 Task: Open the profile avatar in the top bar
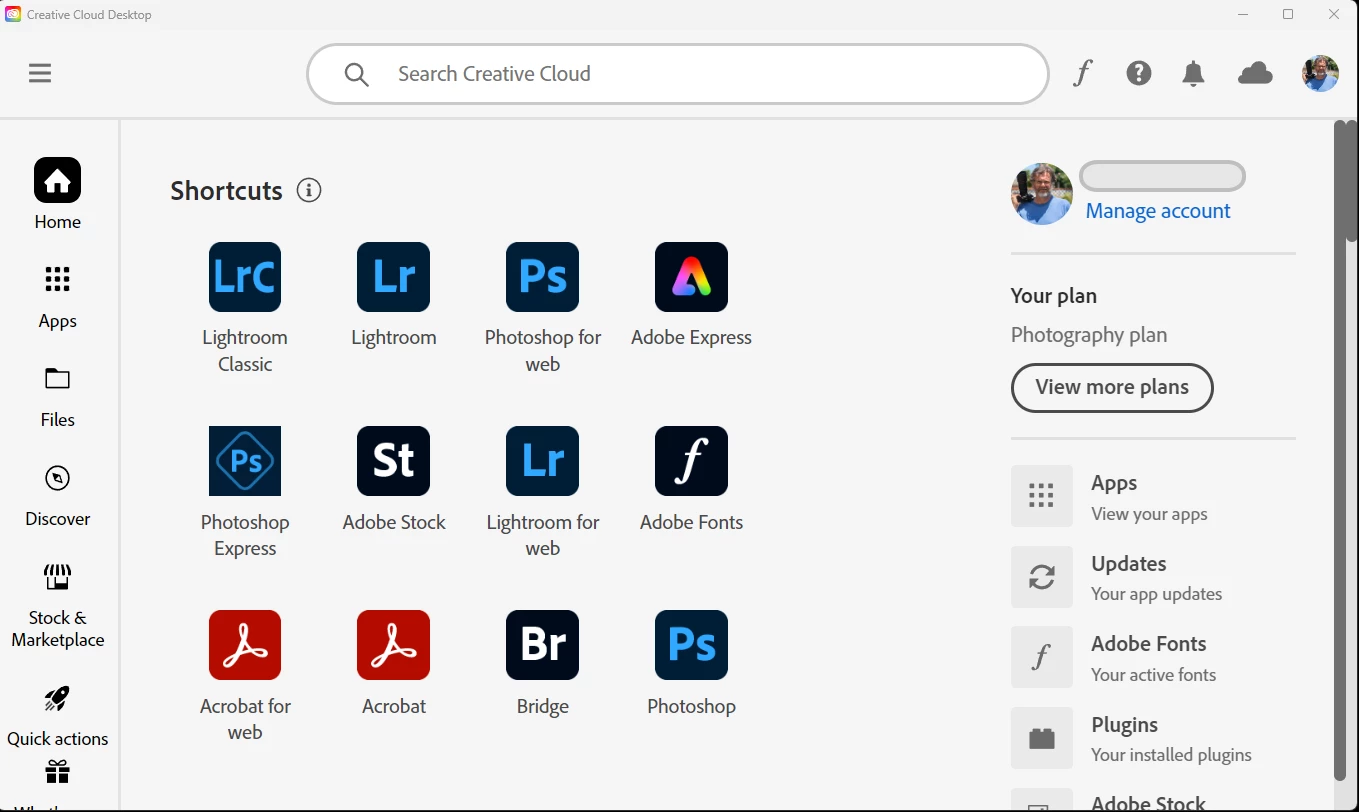[1320, 73]
